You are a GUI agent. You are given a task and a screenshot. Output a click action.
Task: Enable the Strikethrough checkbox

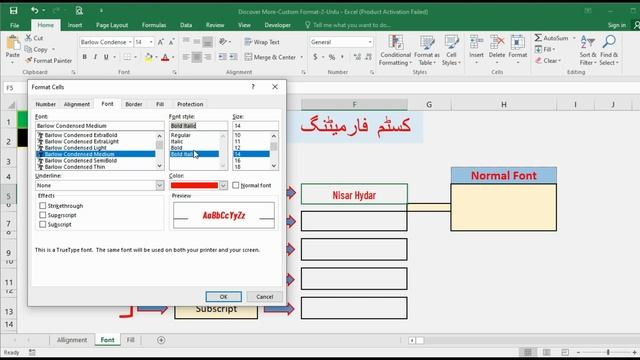[42, 206]
